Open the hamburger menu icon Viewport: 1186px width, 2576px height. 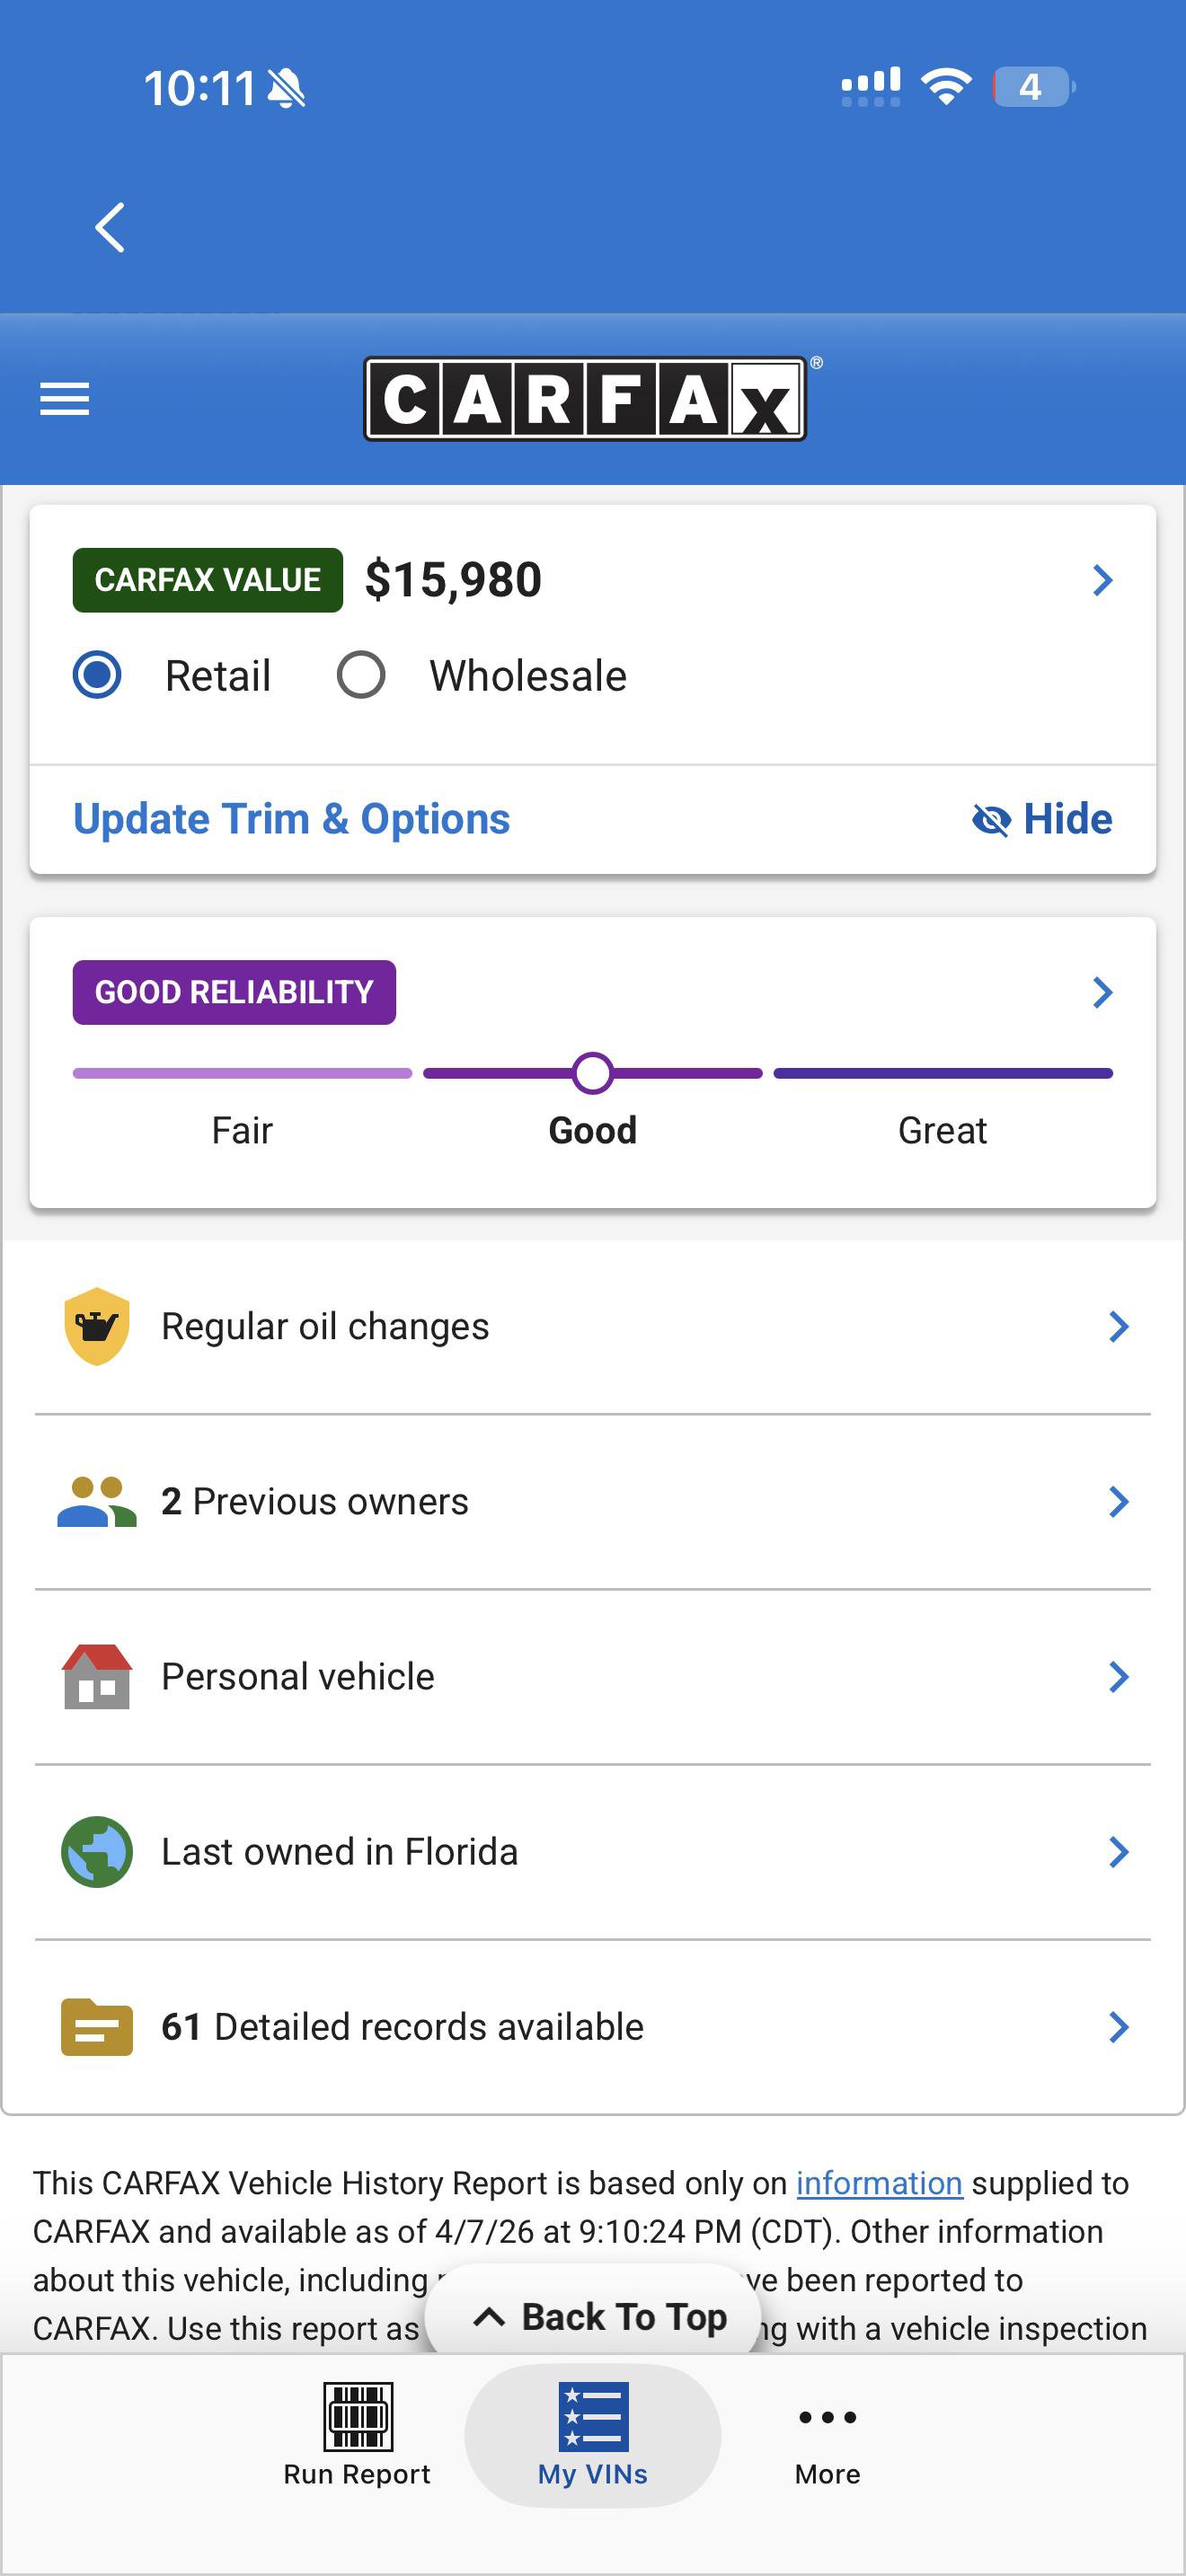pyautogui.click(x=65, y=399)
